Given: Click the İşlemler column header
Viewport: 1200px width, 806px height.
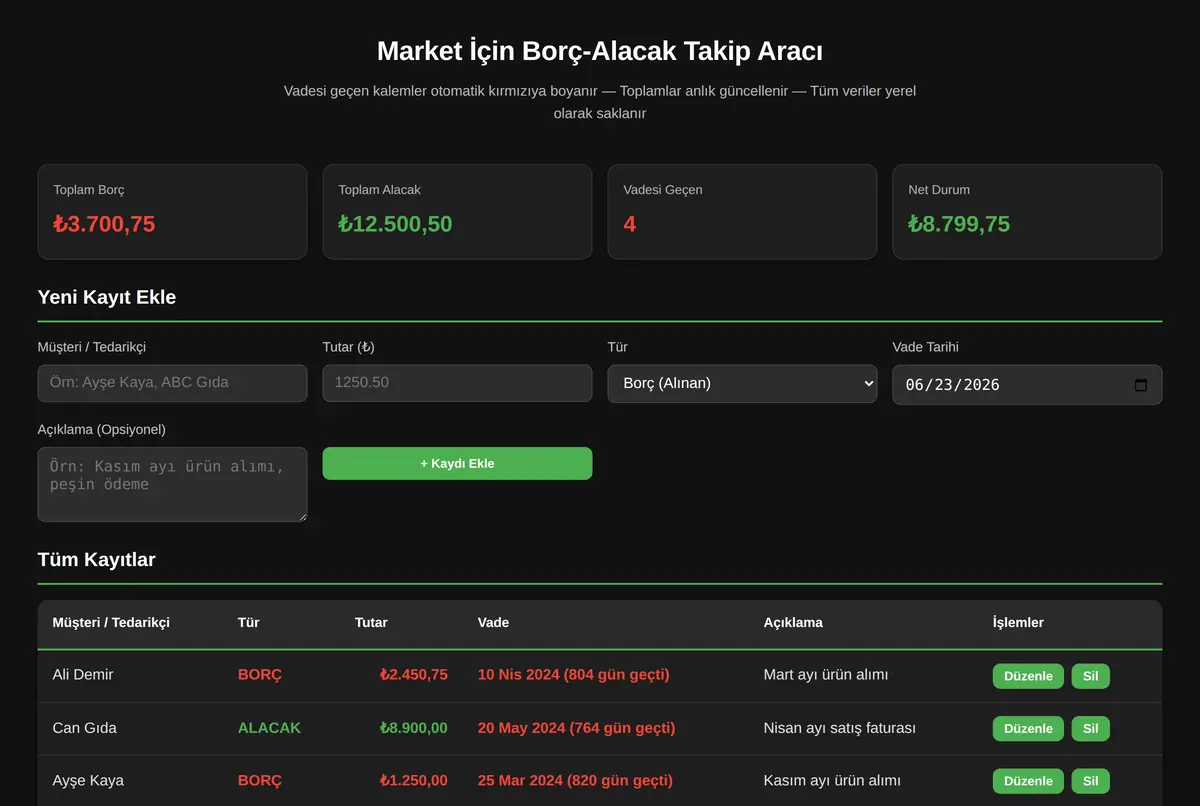Looking at the screenshot, I should pyautogui.click(x=1018, y=622).
